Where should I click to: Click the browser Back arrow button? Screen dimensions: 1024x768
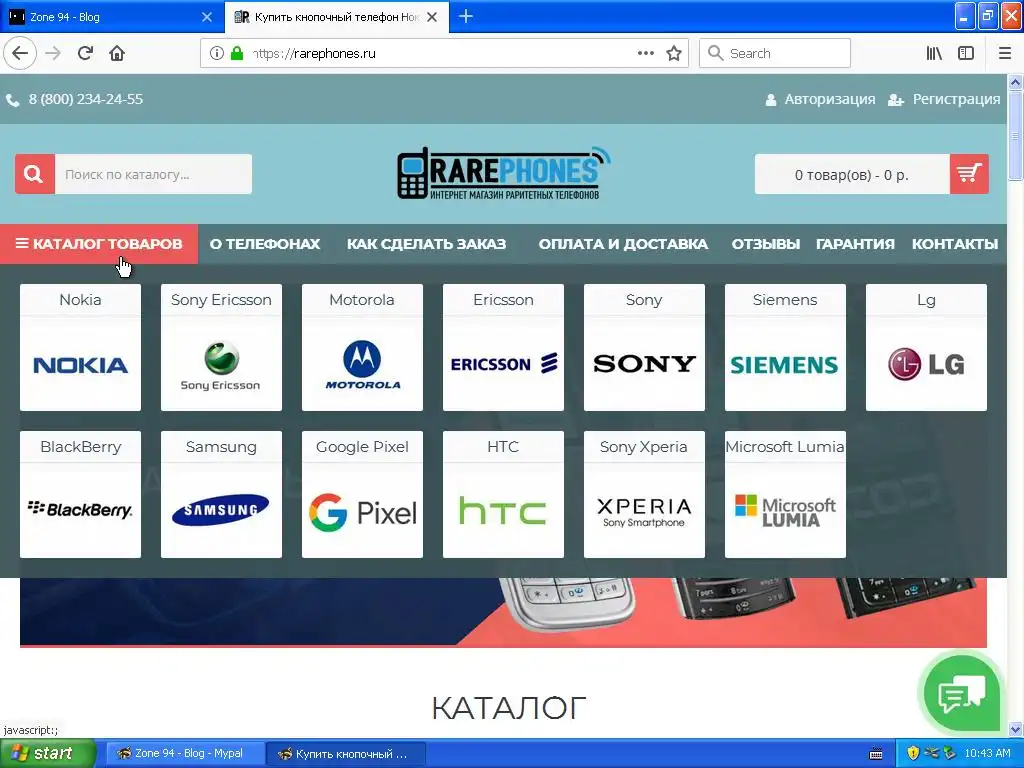[20, 54]
